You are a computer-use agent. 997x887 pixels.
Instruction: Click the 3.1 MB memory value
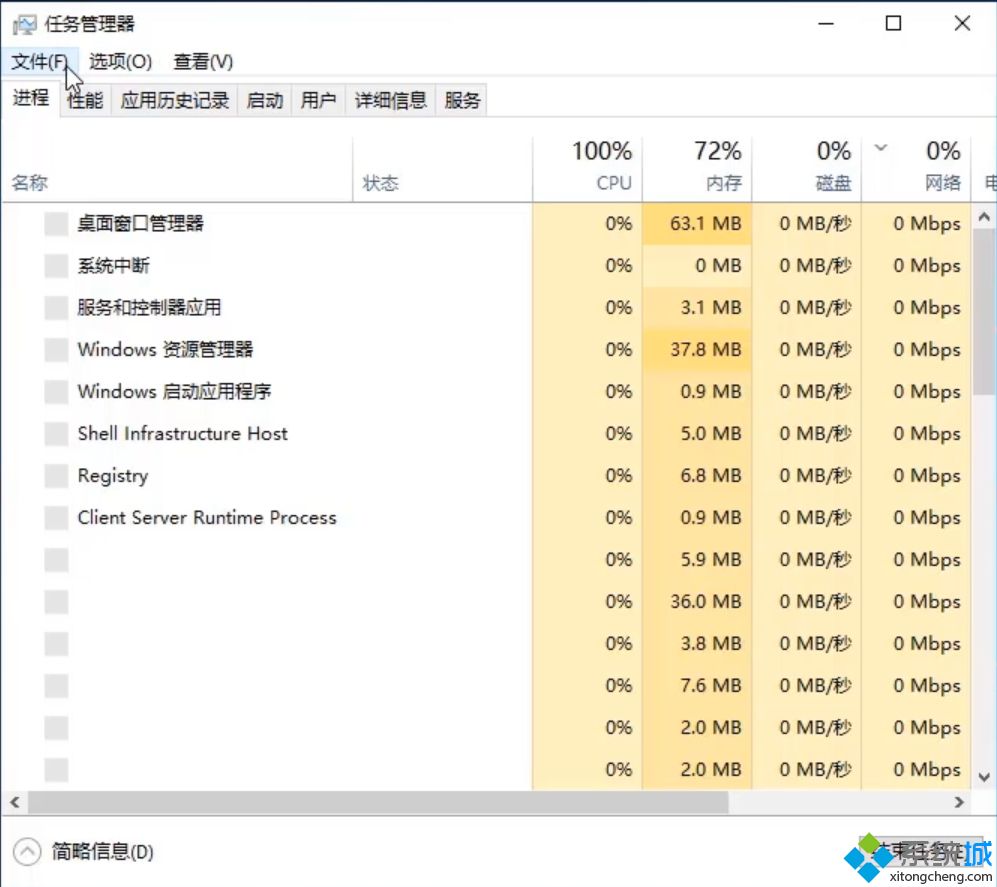click(x=710, y=308)
